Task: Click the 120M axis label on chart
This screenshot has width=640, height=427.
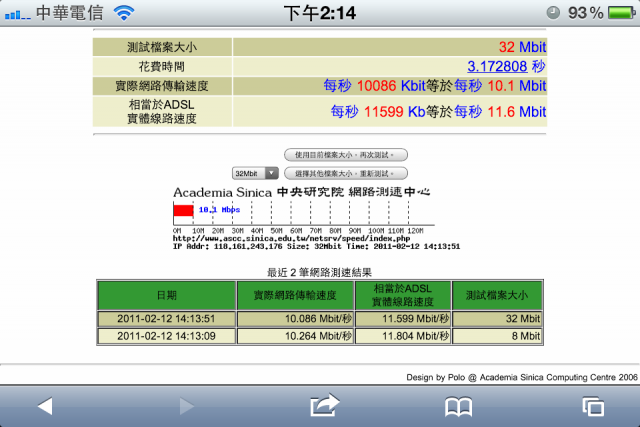Action: pos(415,231)
